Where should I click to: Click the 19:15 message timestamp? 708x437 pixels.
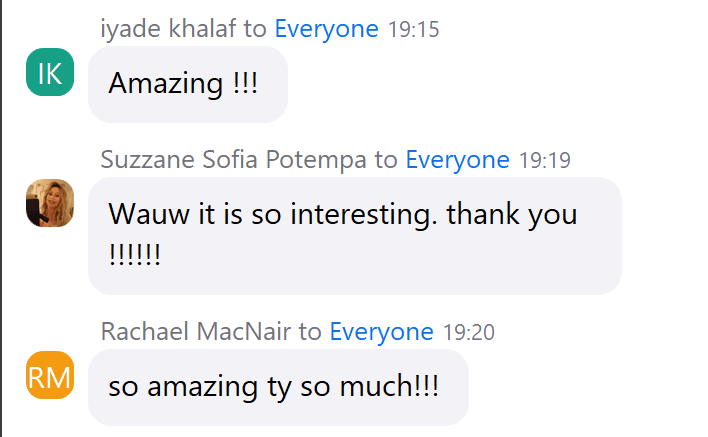[x=412, y=30]
